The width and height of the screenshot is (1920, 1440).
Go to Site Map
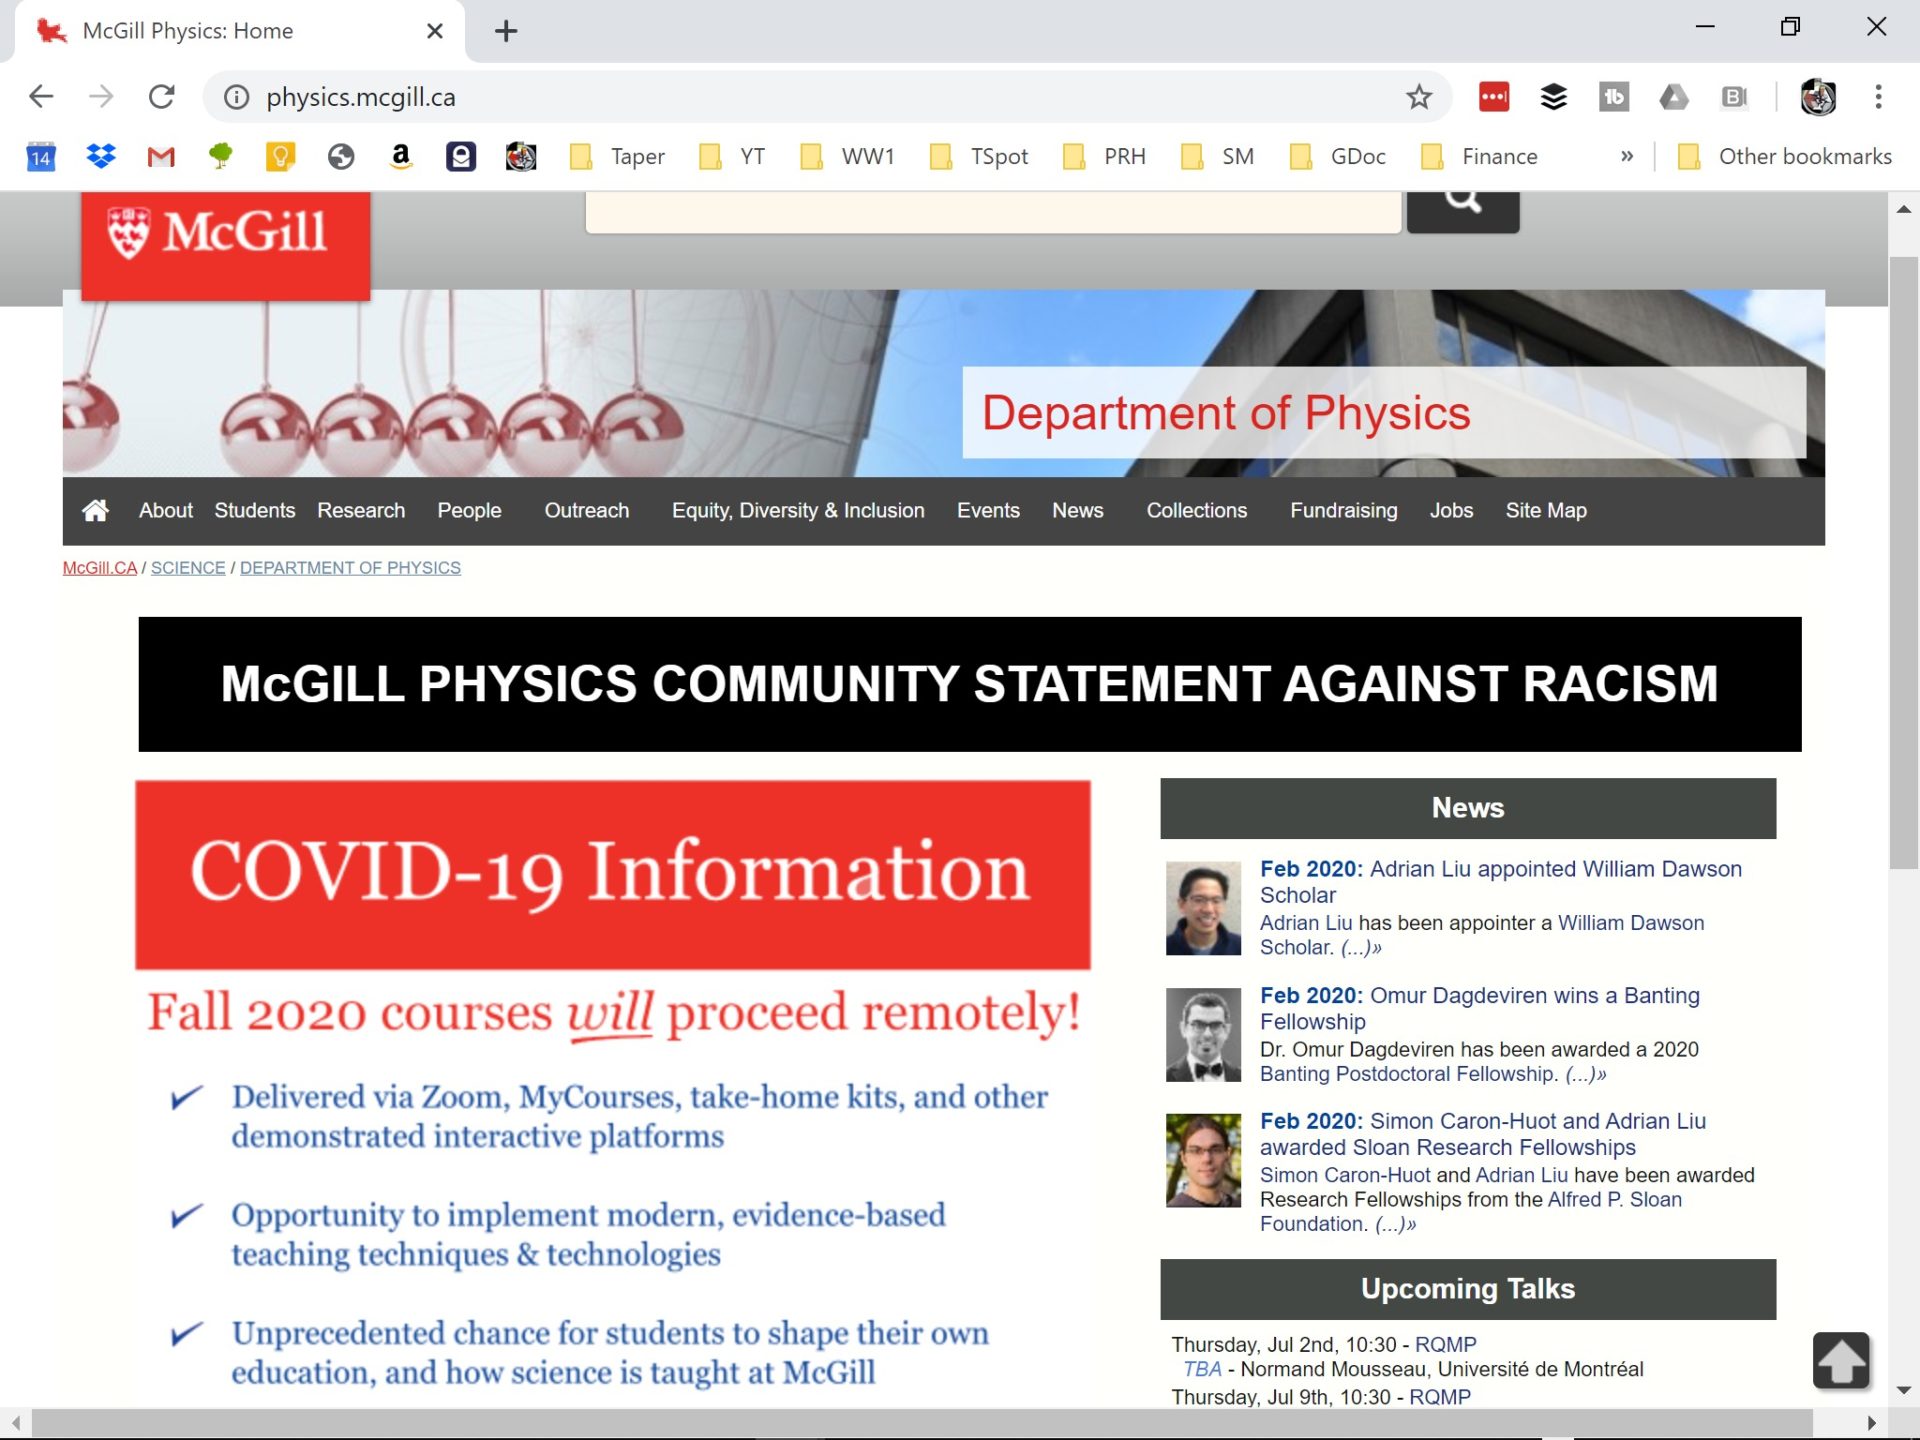(x=1546, y=511)
